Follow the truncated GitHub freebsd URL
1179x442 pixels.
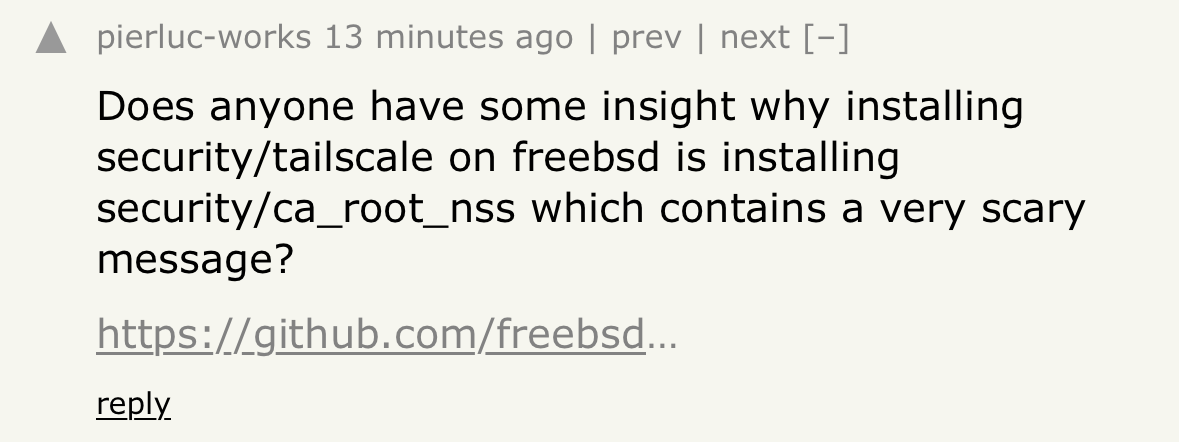387,334
